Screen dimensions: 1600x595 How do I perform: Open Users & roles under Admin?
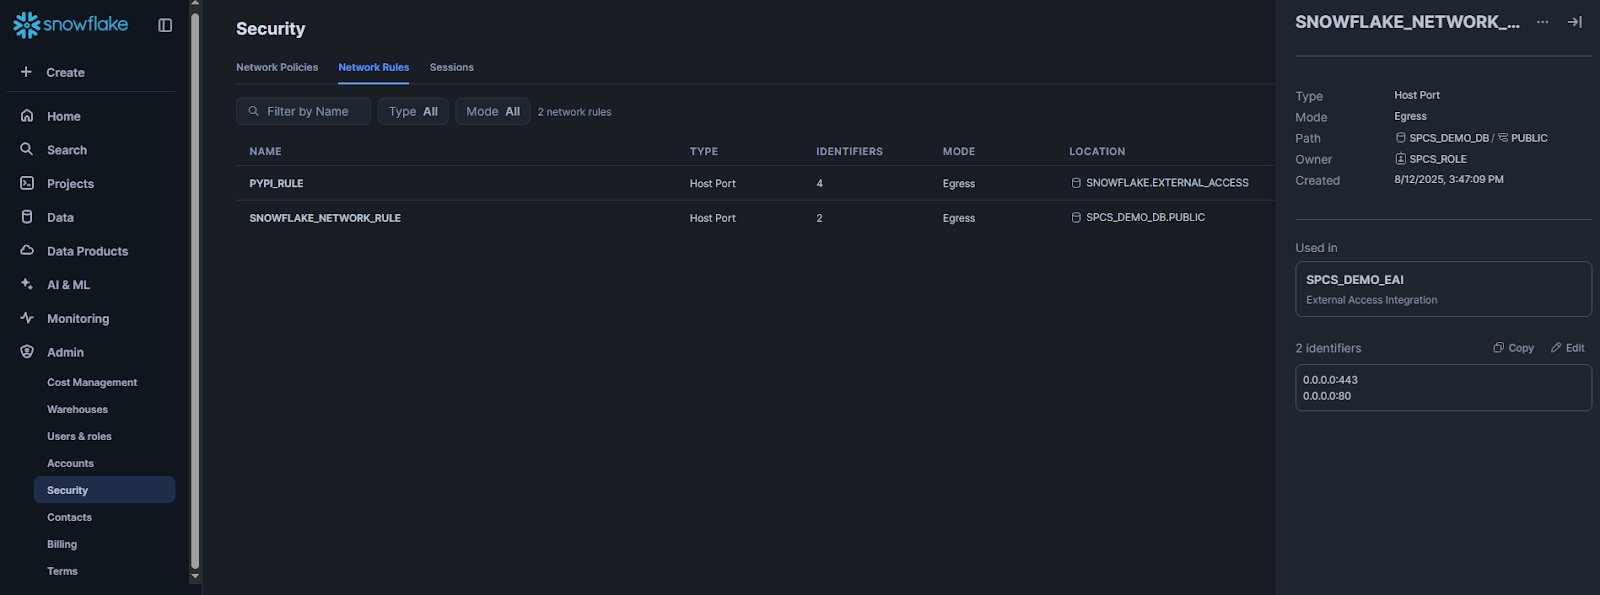point(79,436)
